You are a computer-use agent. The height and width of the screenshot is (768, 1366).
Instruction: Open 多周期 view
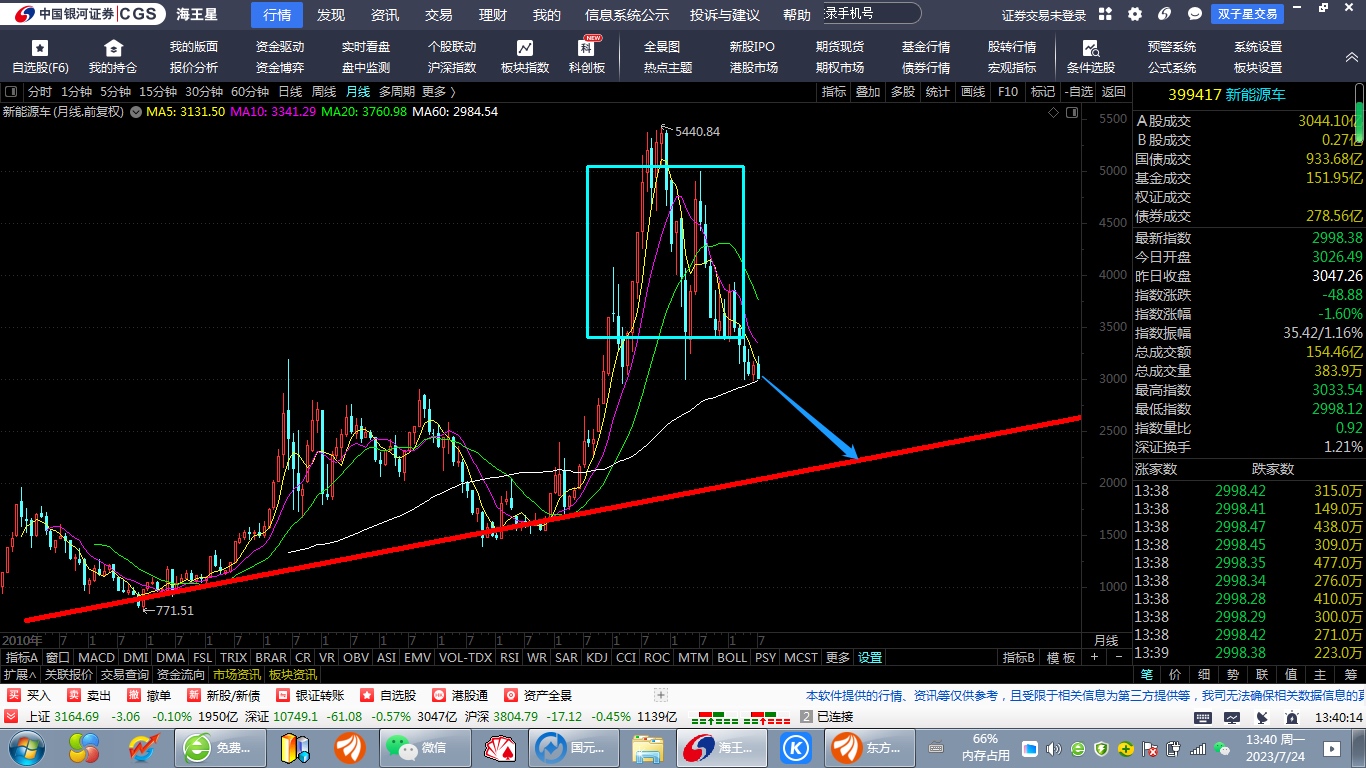click(396, 92)
